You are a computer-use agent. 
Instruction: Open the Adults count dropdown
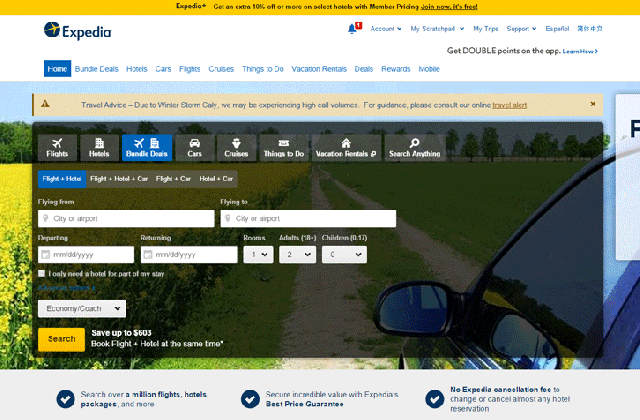pyautogui.click(x=297, y=254)
